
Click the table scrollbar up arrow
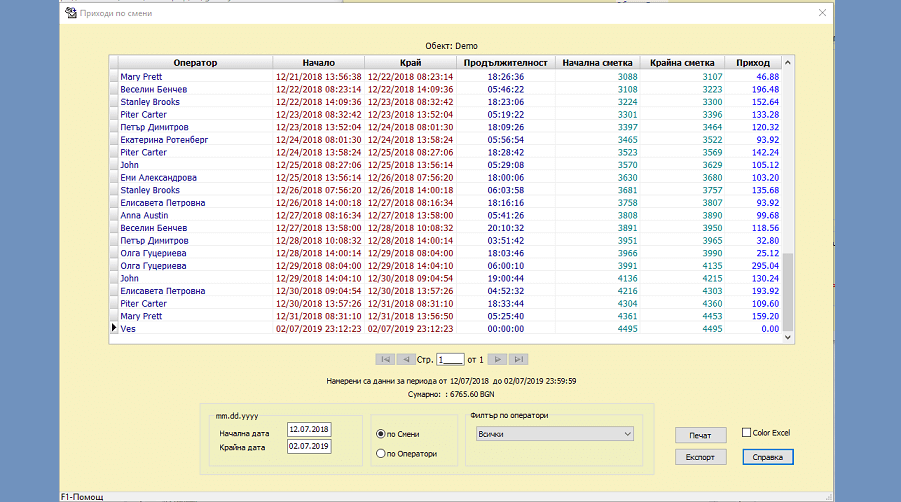point(788,63)
